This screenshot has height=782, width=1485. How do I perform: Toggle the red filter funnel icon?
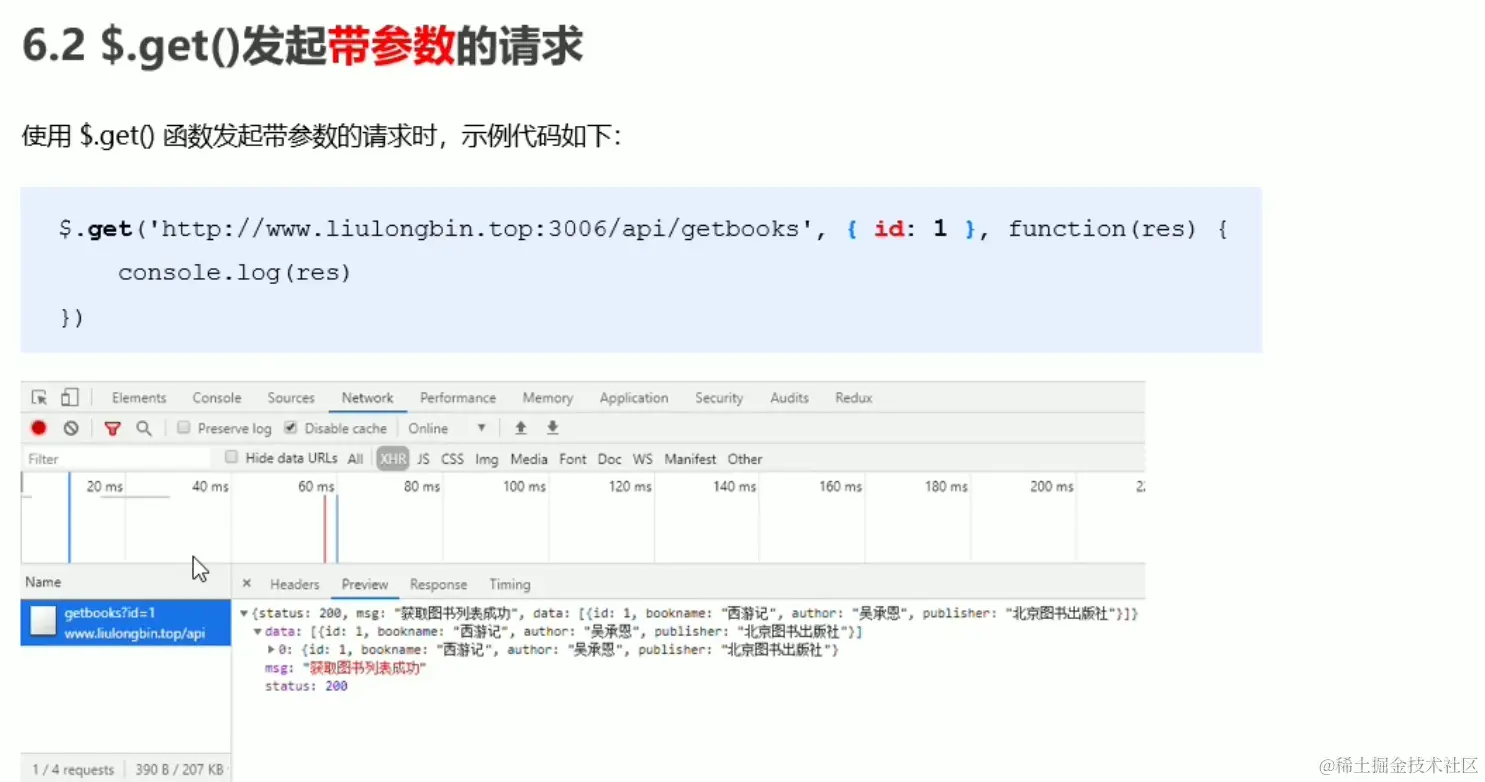pos(113,428)
